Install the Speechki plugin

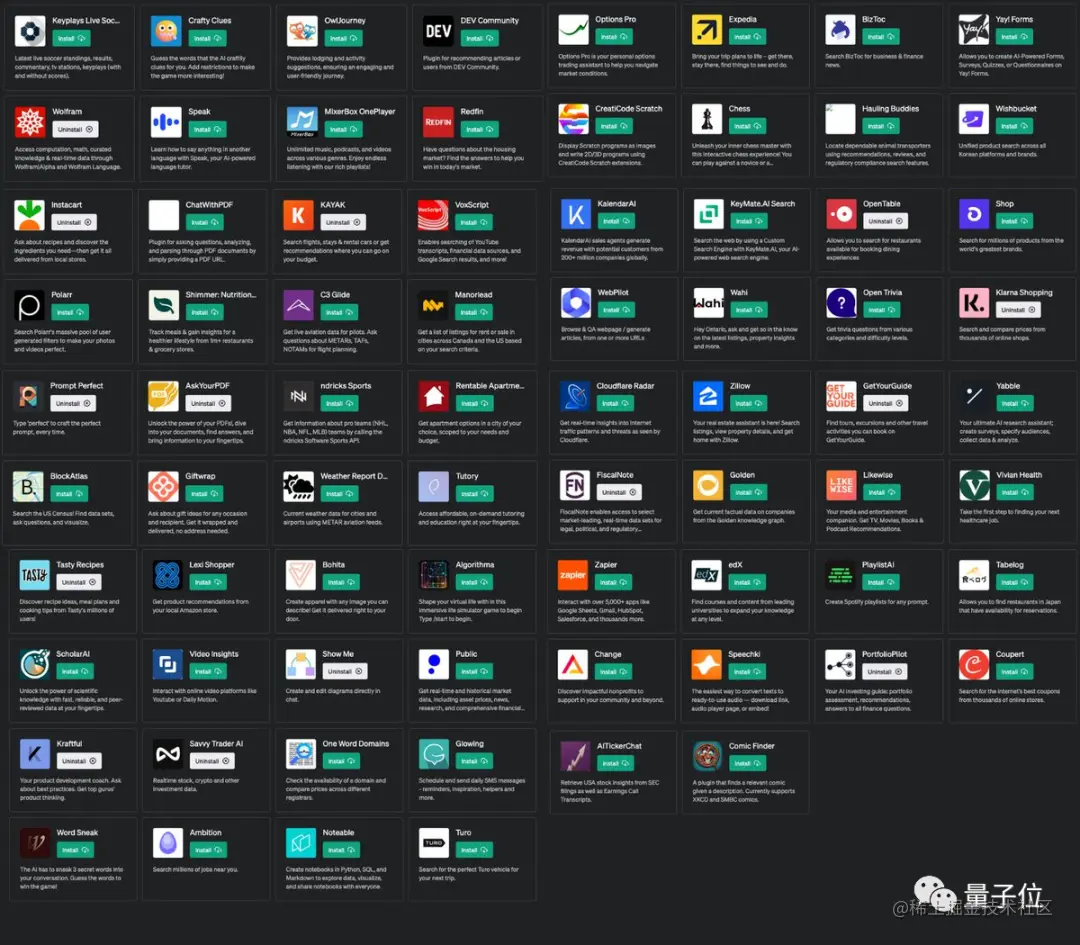pos(747,672)
